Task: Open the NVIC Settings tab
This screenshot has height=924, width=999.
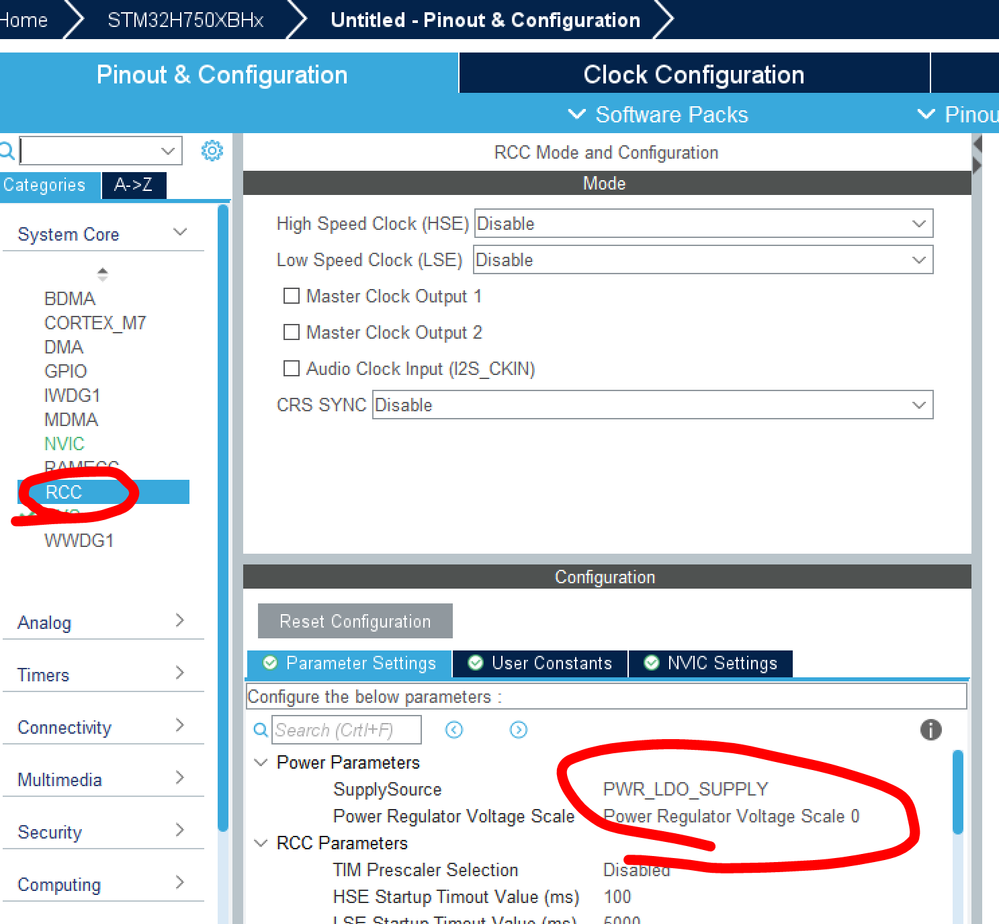Action: tap(710, 663)
